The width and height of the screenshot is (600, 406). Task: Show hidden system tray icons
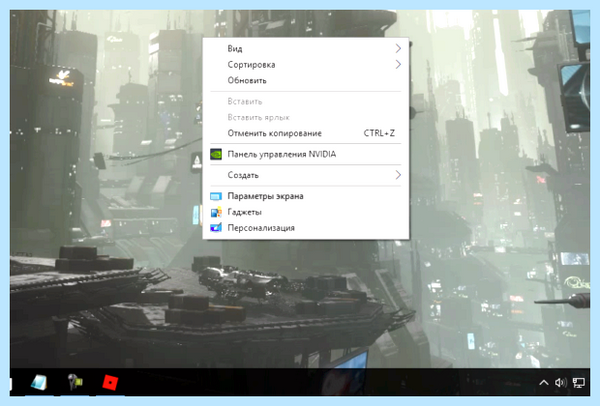(544, 383)
